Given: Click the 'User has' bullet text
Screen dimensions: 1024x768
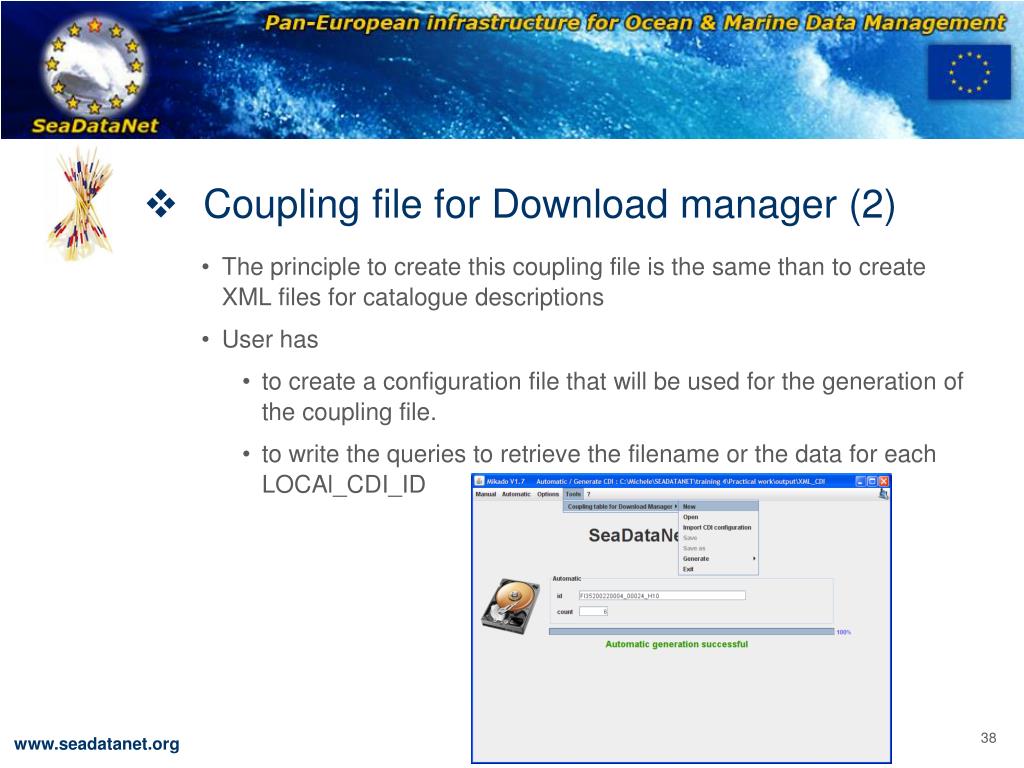Looking at the screenshot, I should tap(270, 340).
